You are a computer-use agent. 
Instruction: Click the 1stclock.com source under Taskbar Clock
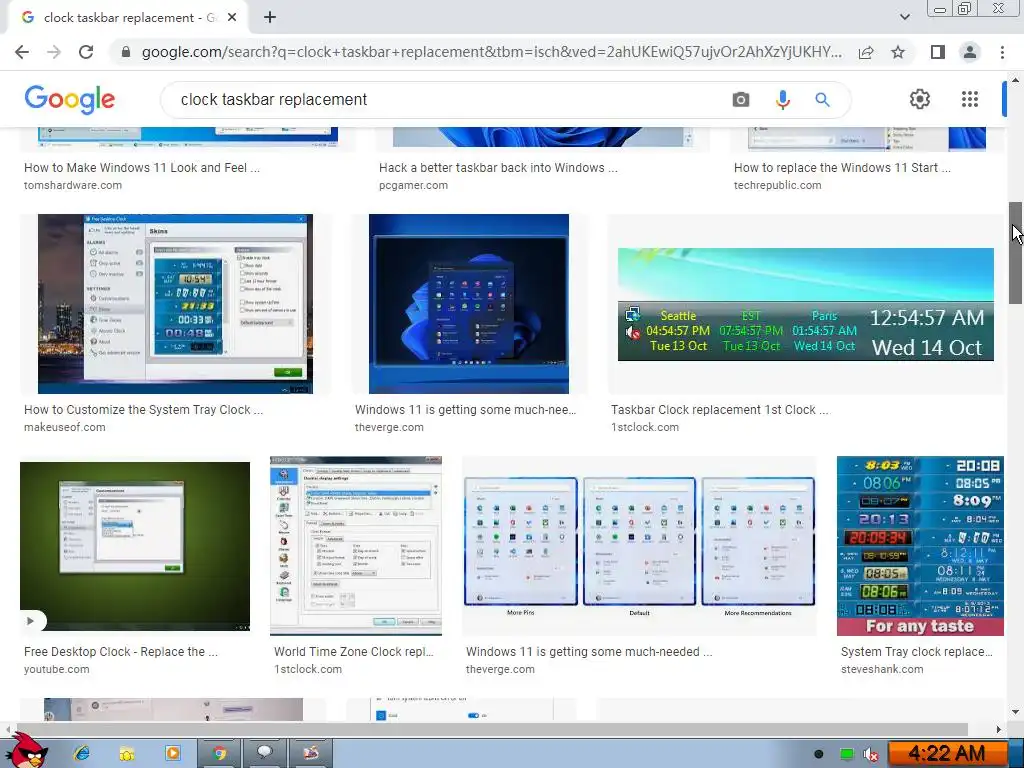(x=645, y=427)
